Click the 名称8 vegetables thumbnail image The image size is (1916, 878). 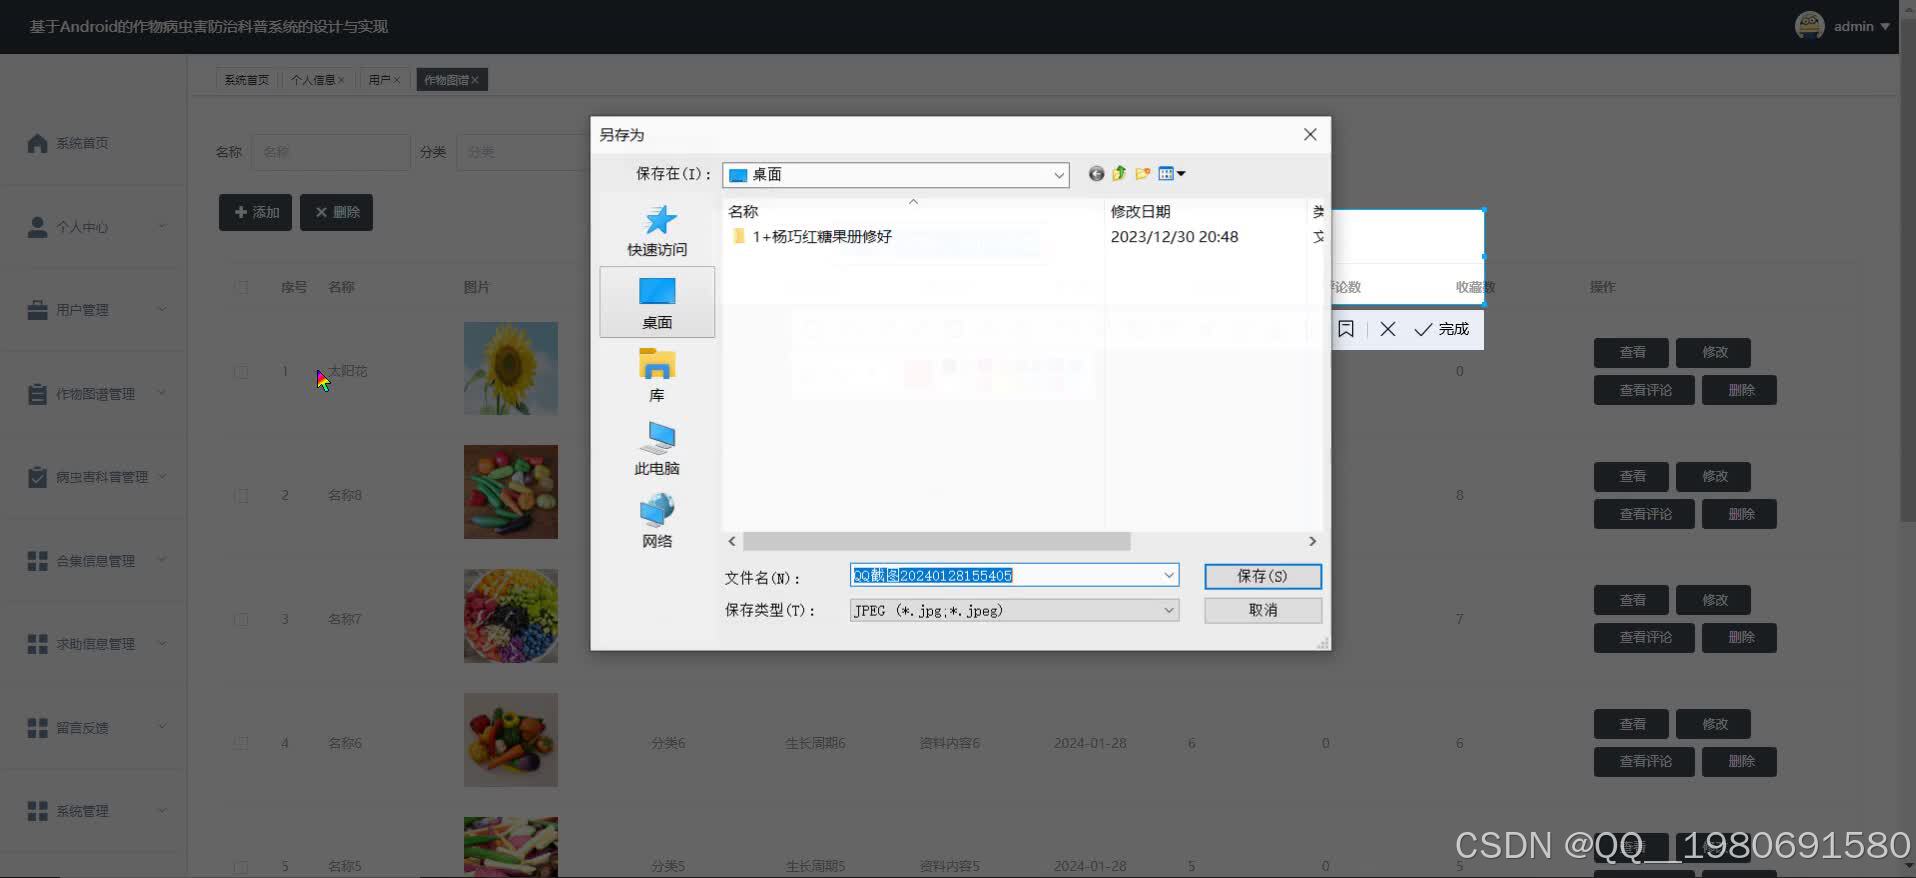(510, 492)
